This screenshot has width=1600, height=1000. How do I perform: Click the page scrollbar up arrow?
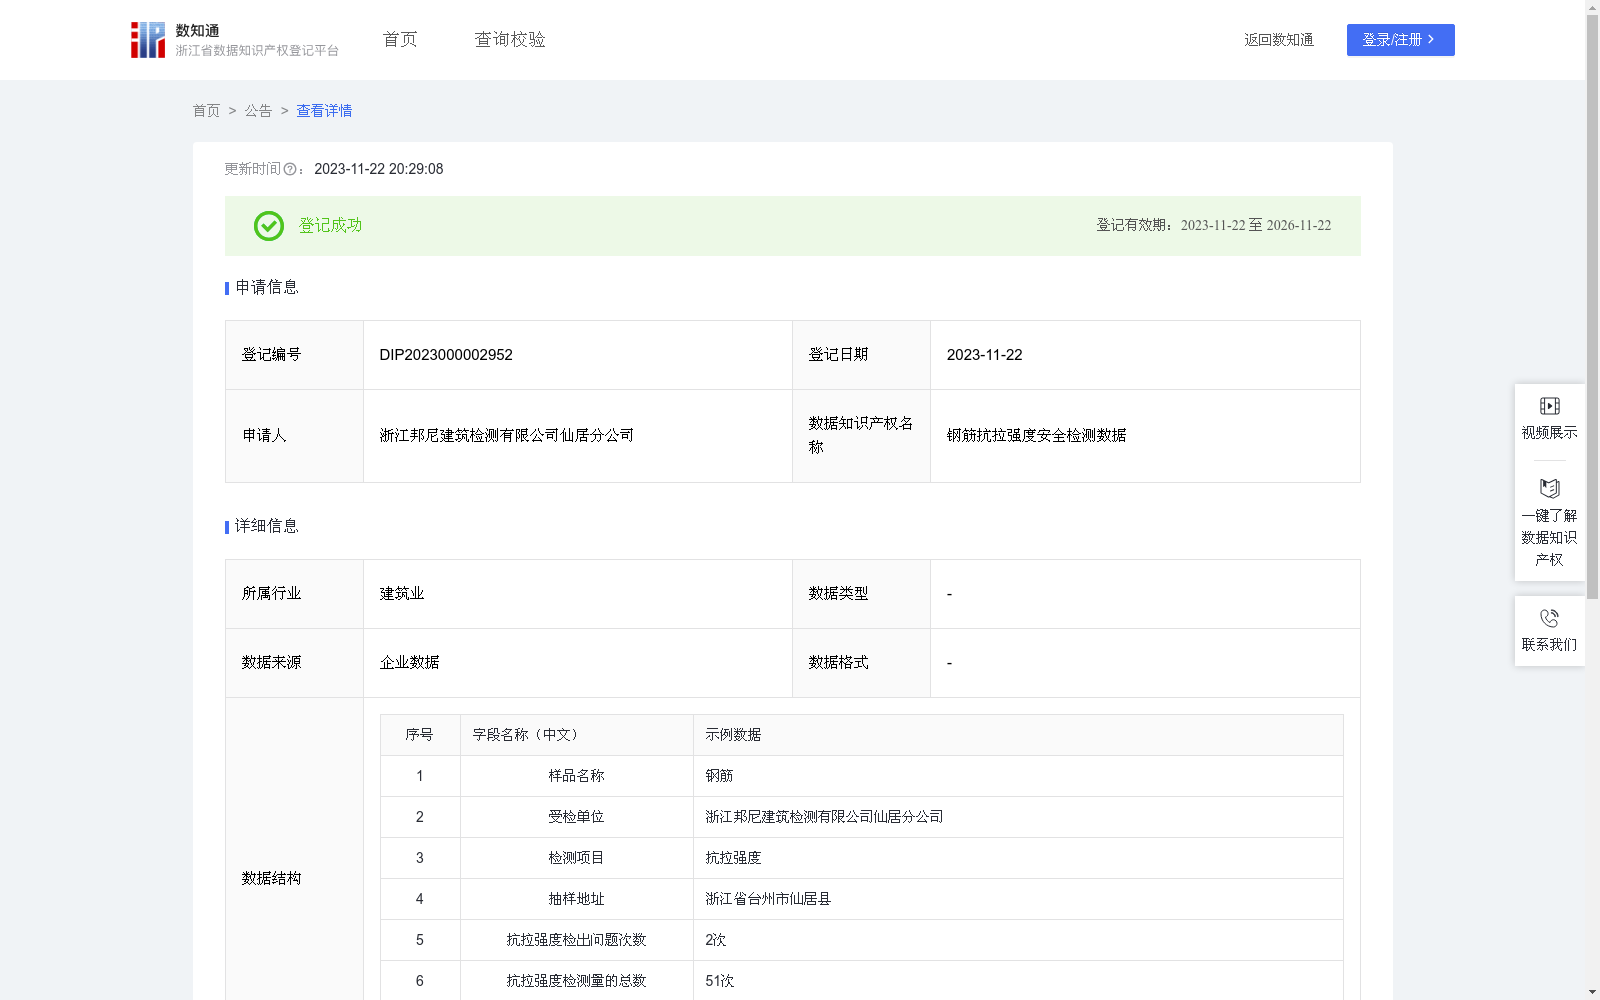tap(1592, 7)
